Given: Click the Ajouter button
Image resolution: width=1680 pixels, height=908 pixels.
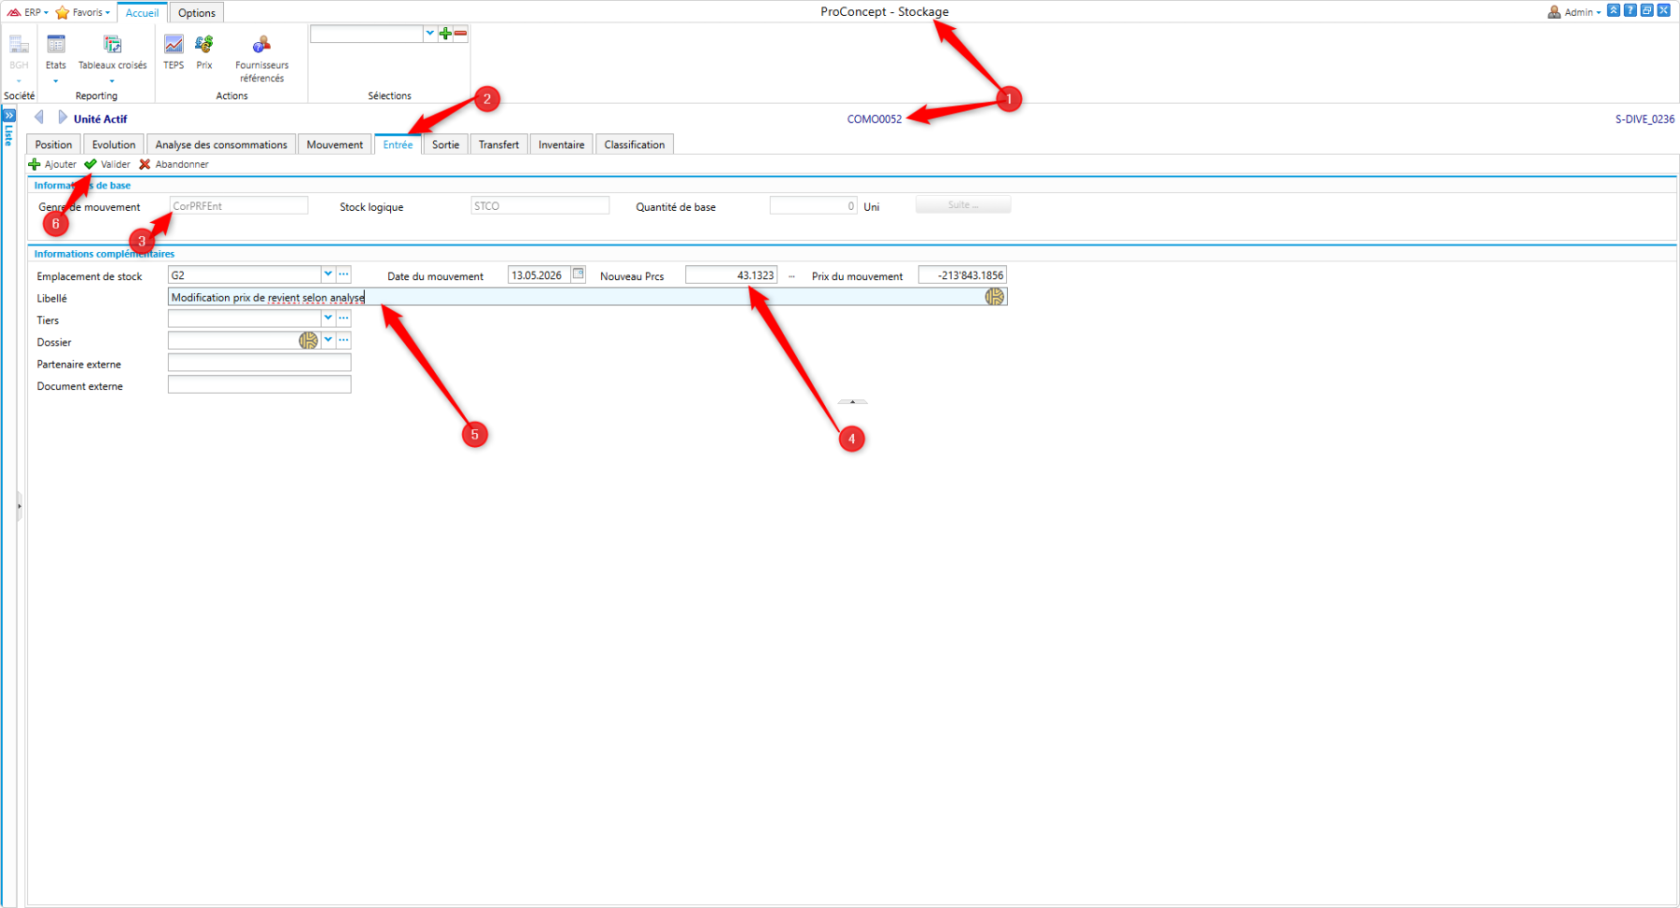Looking at the screenshot, I should (x=52, y=164).
